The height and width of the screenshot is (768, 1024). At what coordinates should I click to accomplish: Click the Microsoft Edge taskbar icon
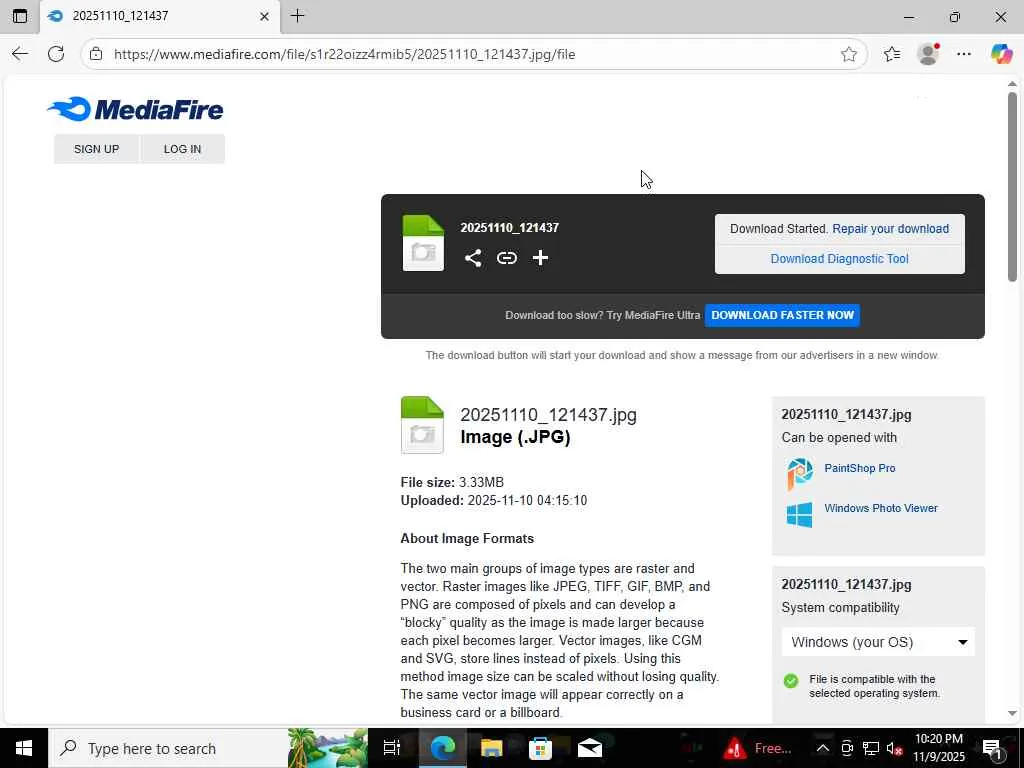[442, 748]
